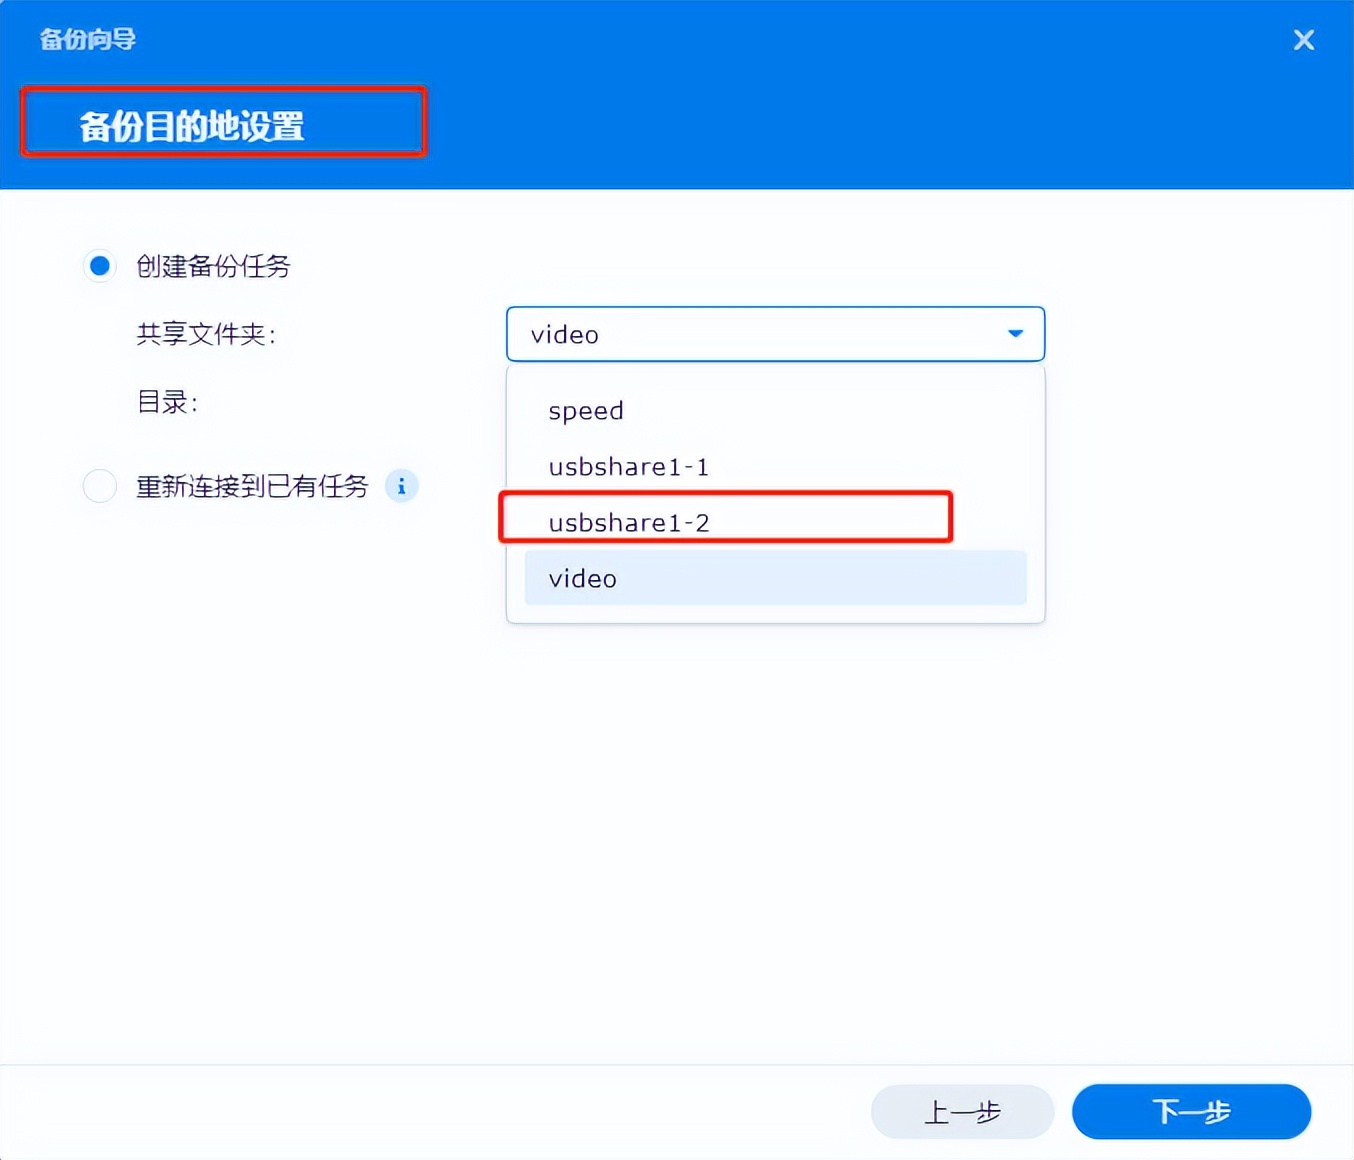Click the currently shown video value in the selector

[x=563, y=334]
